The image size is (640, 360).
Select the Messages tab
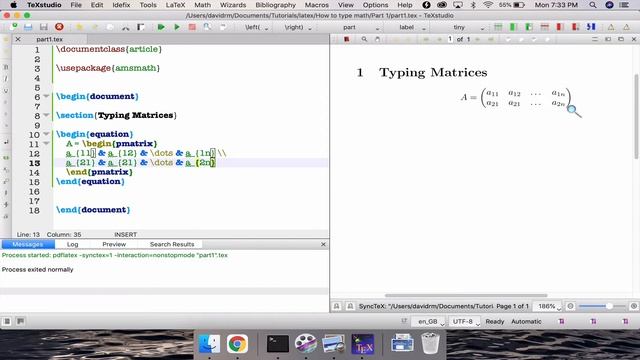(x=28, y=244)
